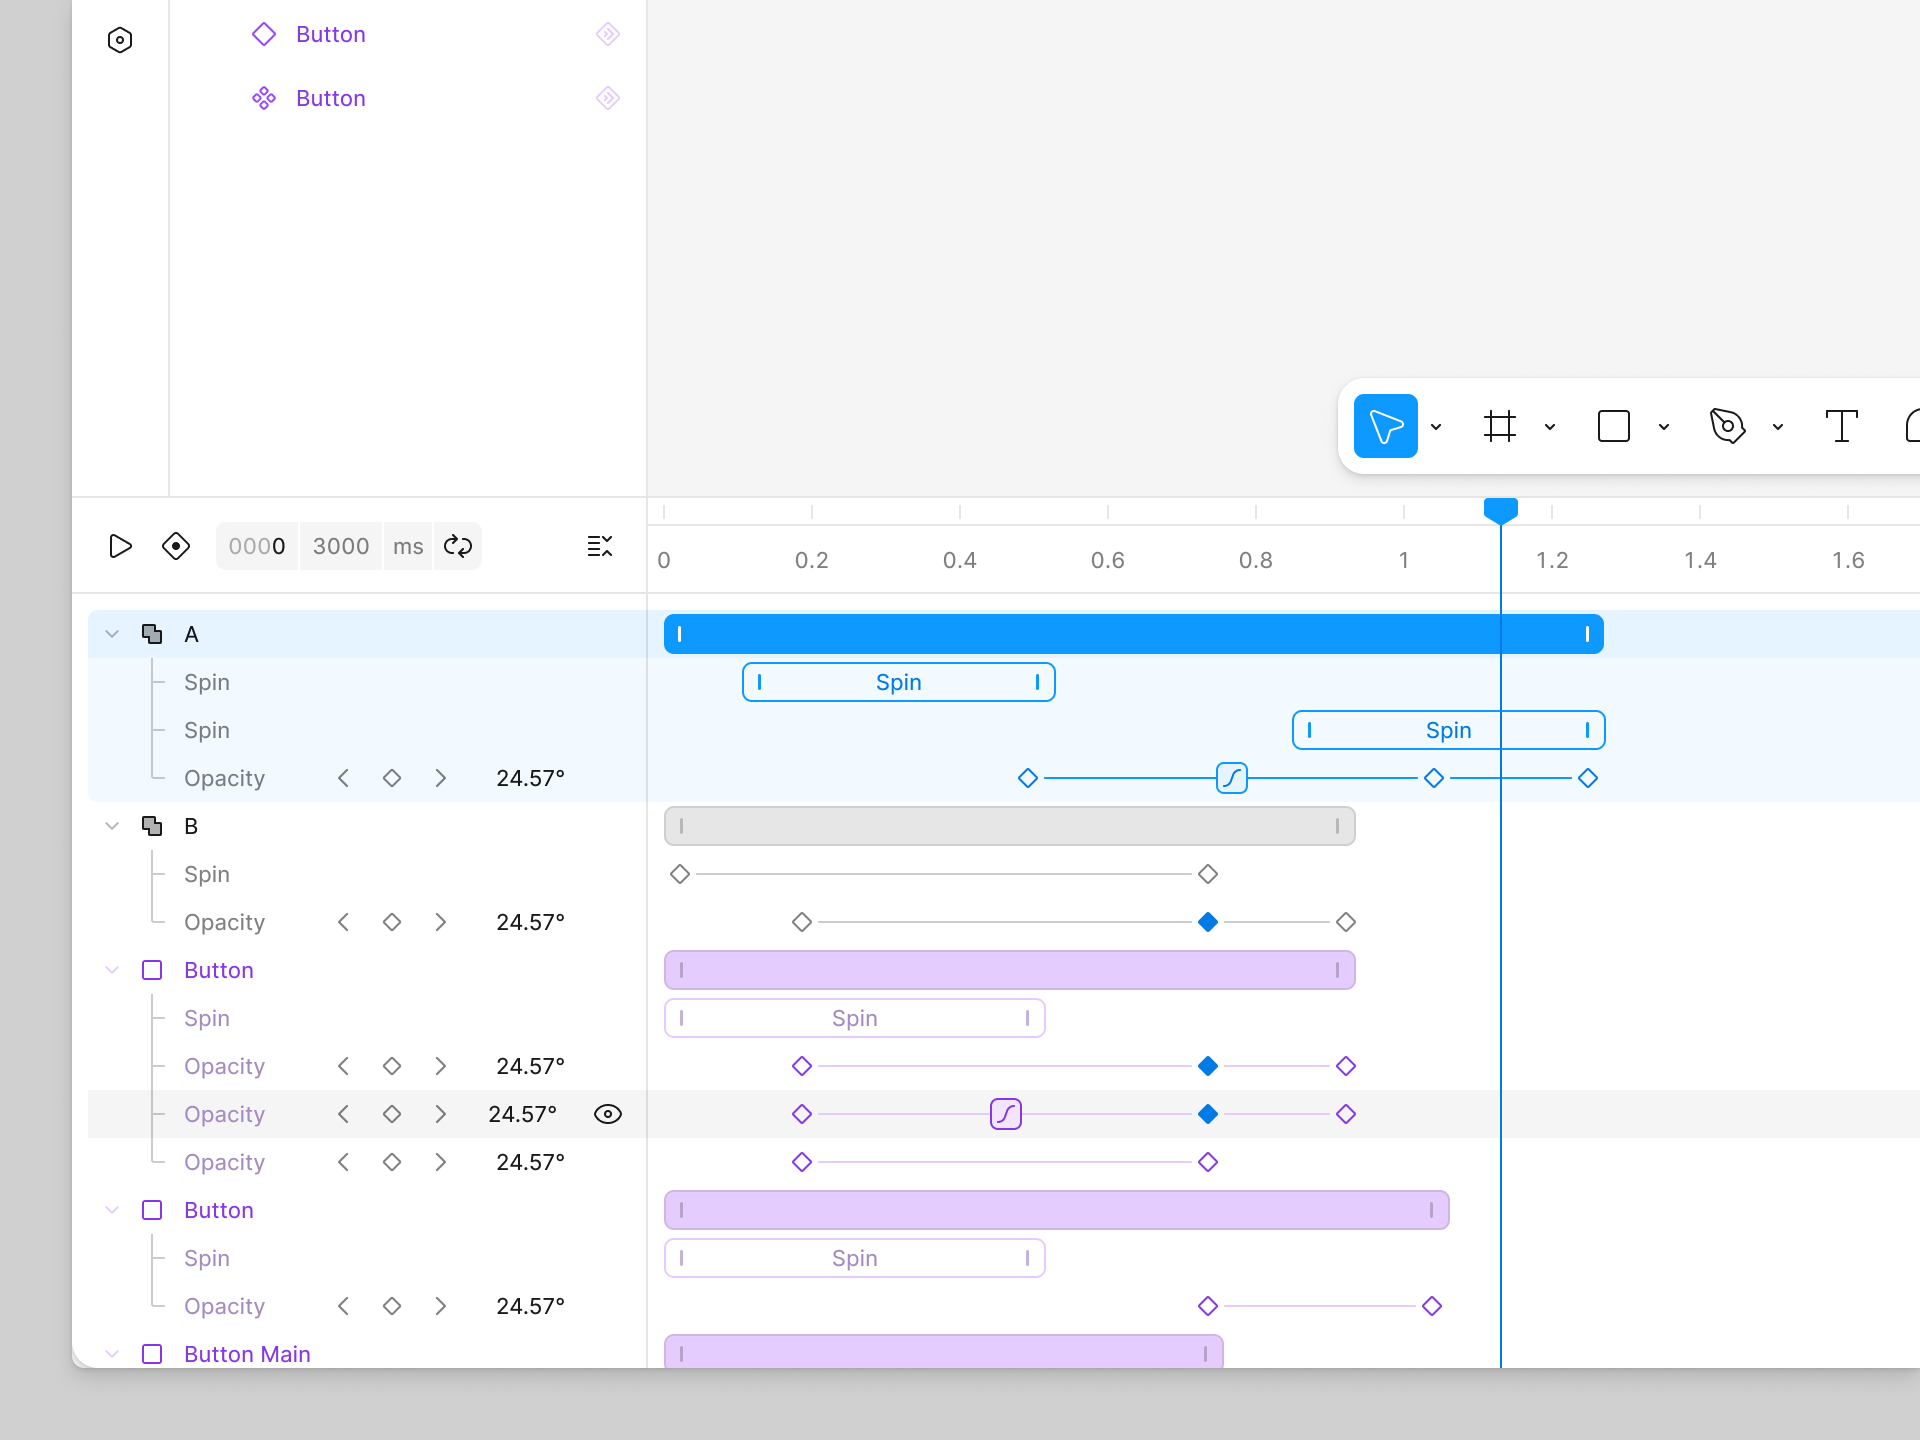Go to previous keyframe on highlighted Opacity row
The image size is (1920, 1440).
click(344, 1114)
